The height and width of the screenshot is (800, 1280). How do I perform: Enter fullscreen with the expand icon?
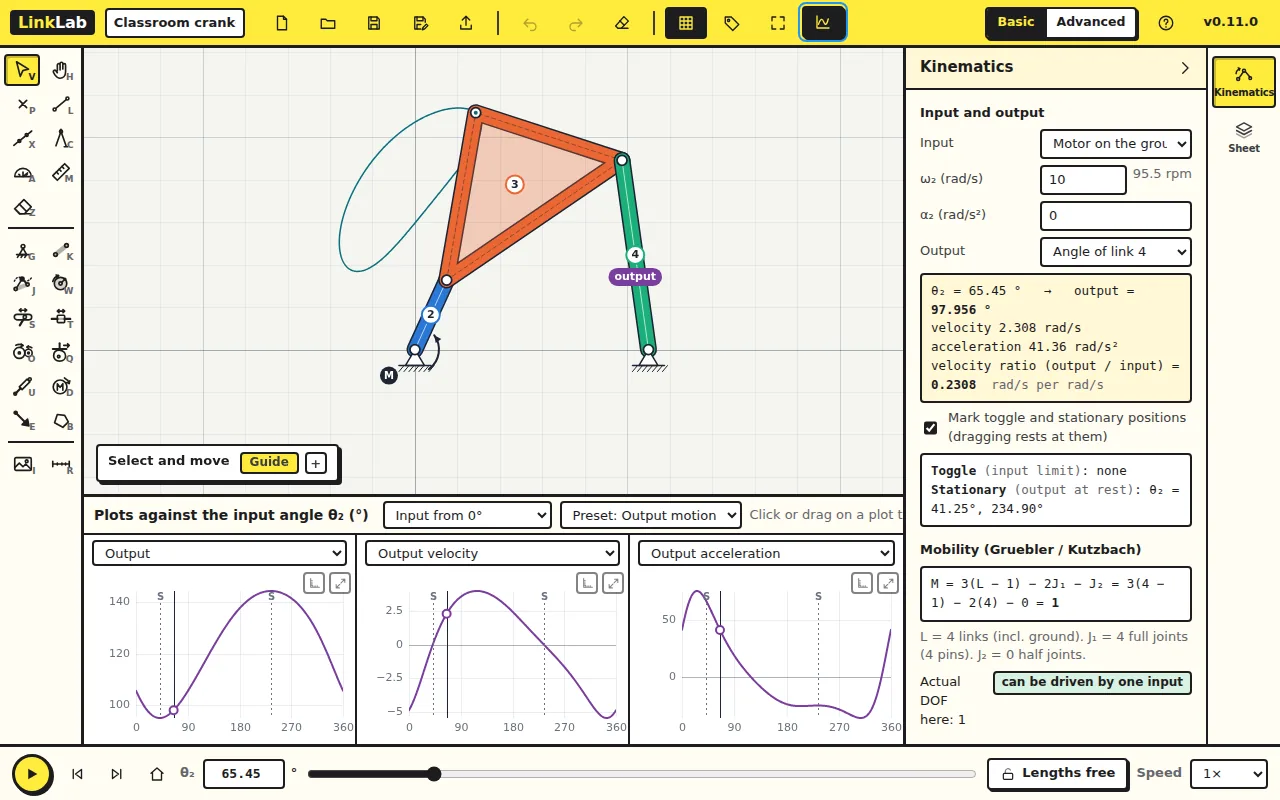pyautogui.click(x=778, y=23)
